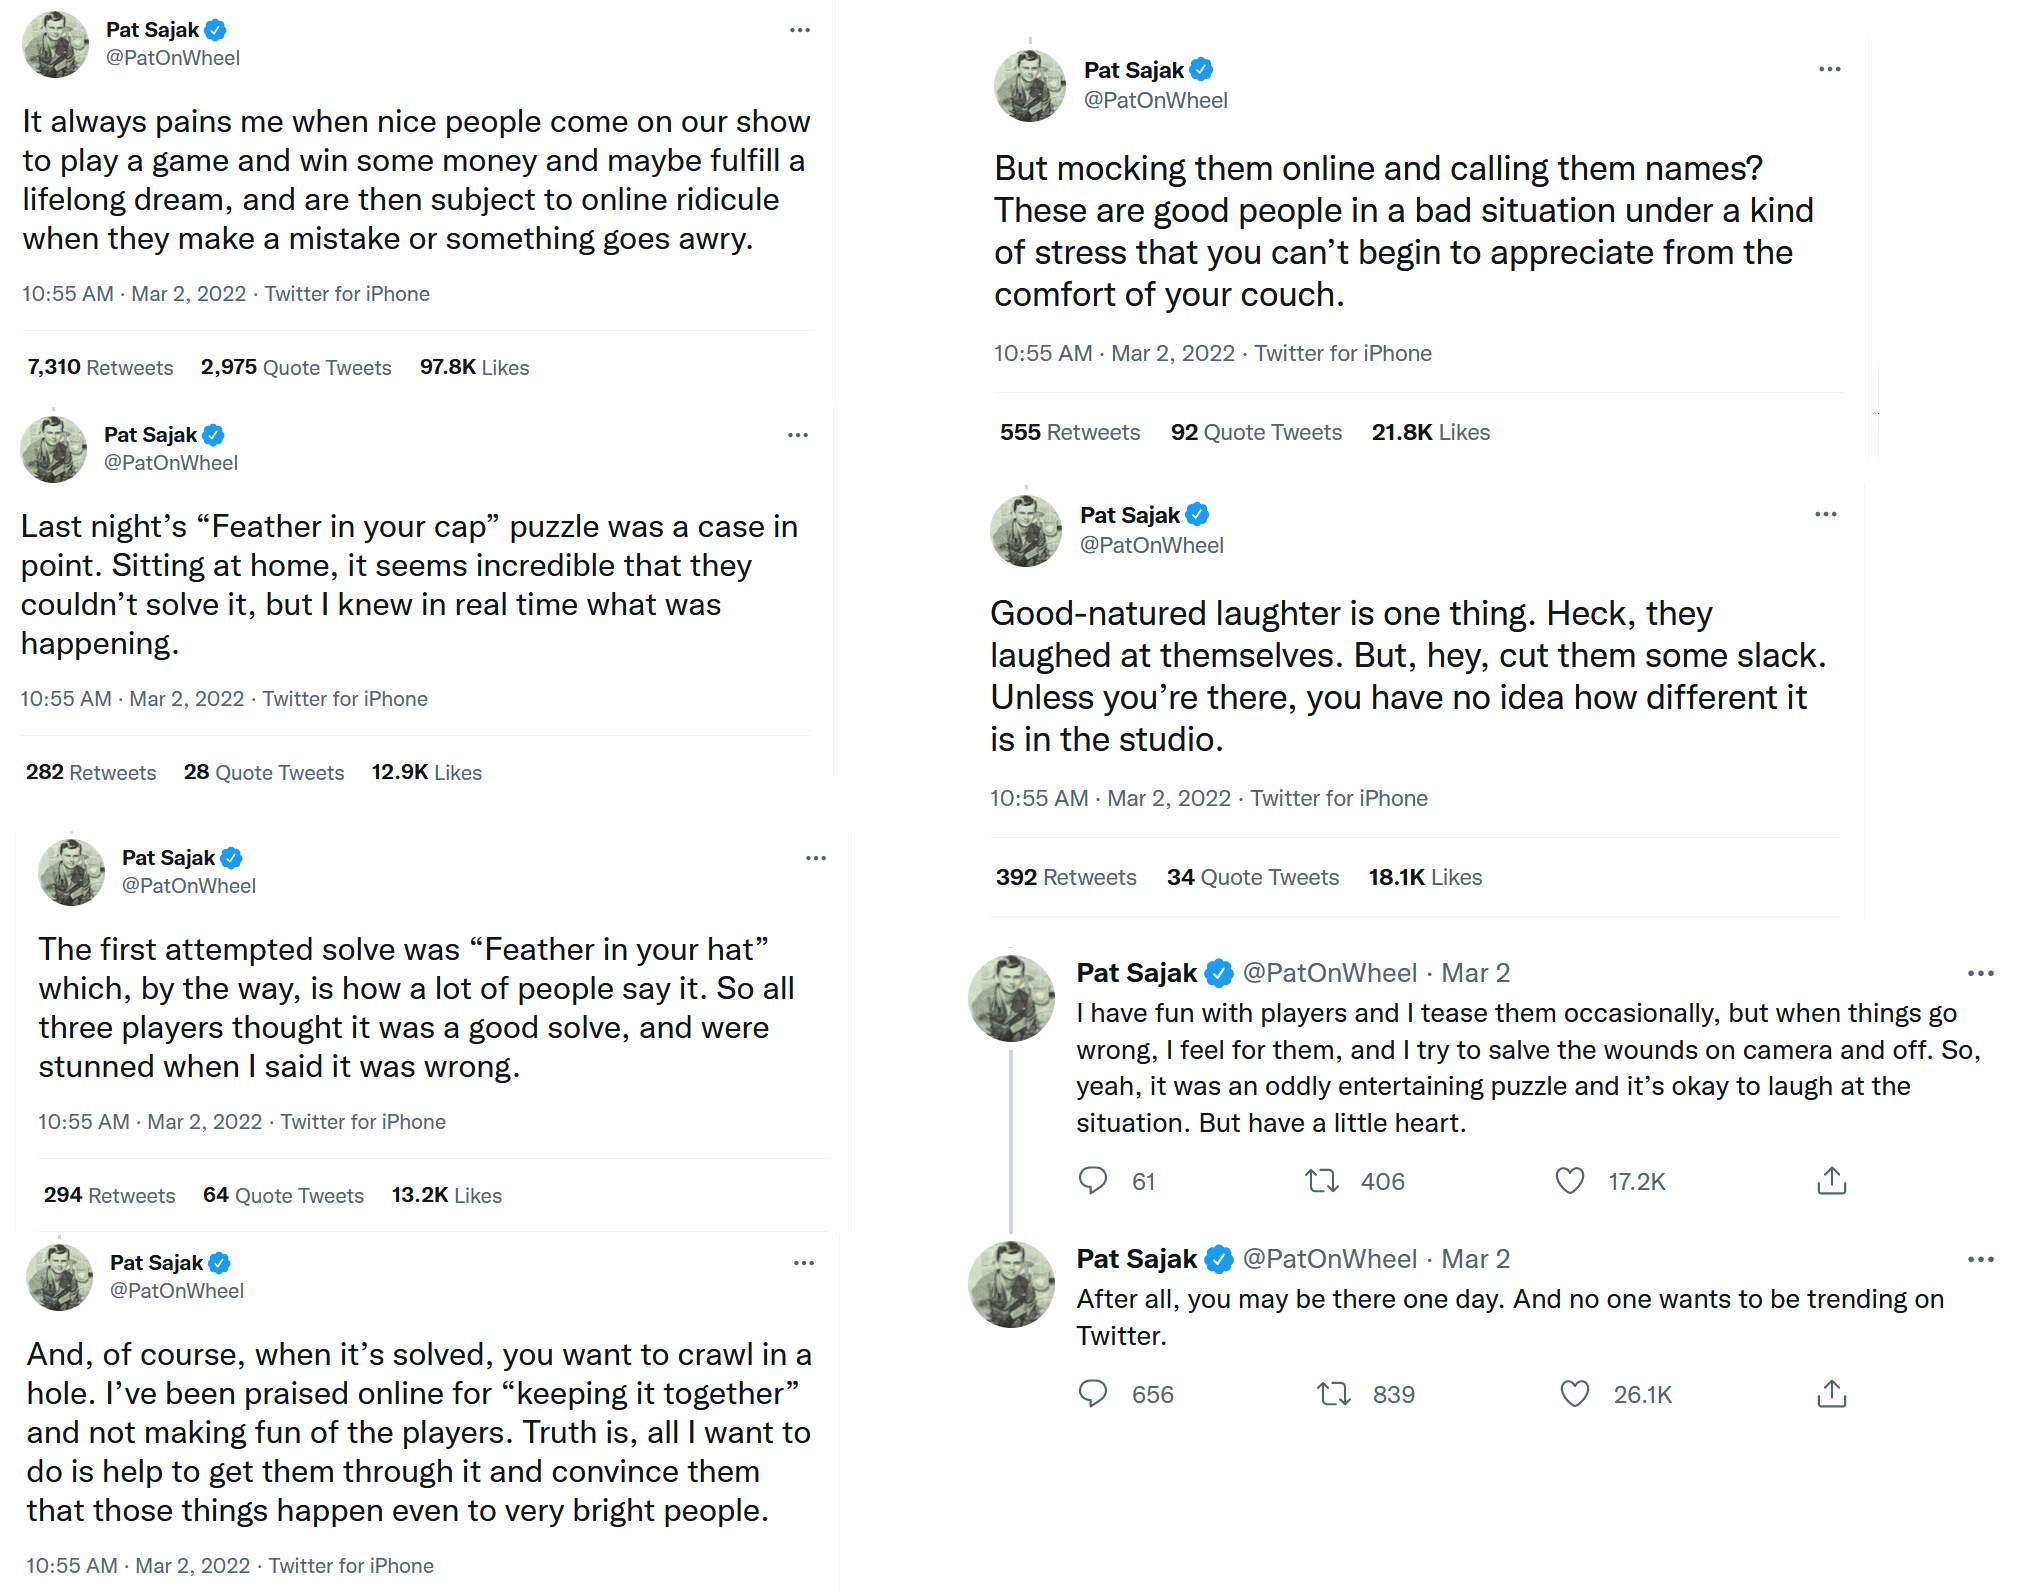Open more options on the "Good-natured laughter" tweet

[x=1826, y=514]
